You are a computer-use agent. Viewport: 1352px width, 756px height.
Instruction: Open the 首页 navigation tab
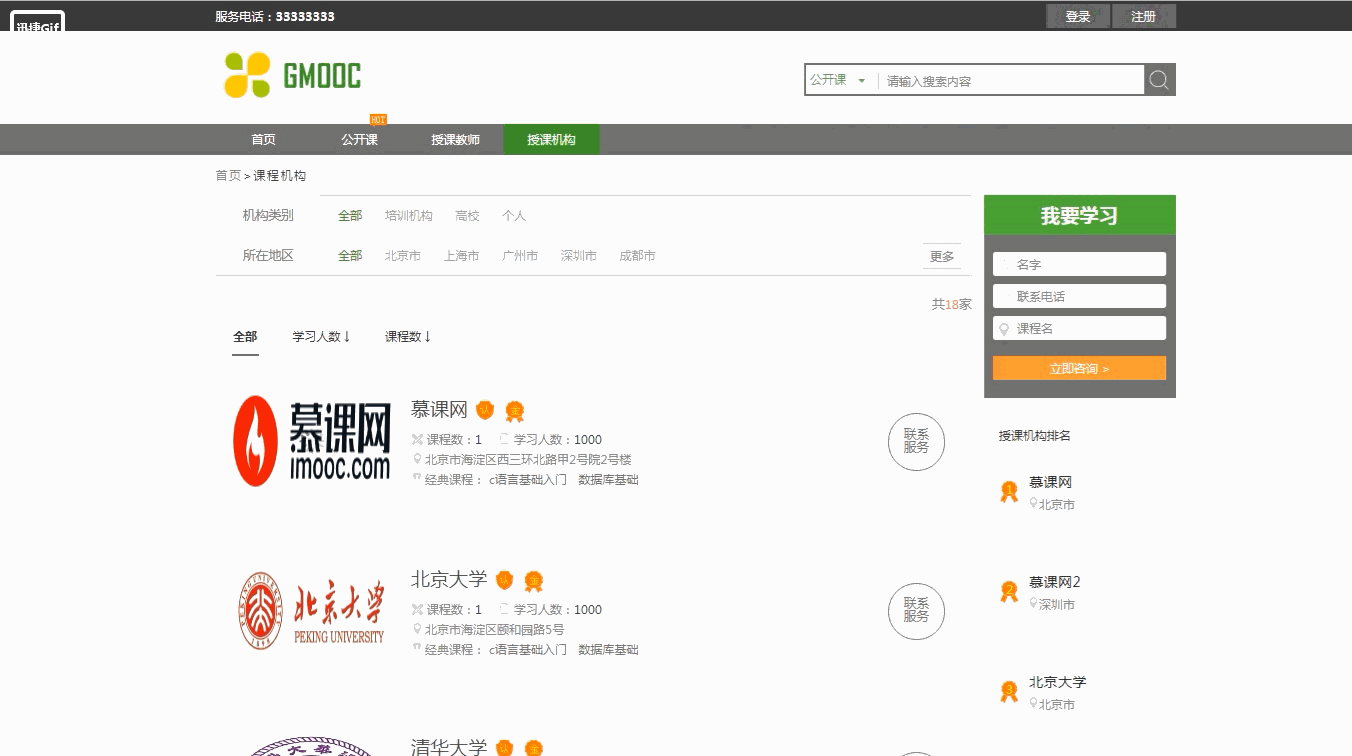(263, 140)
